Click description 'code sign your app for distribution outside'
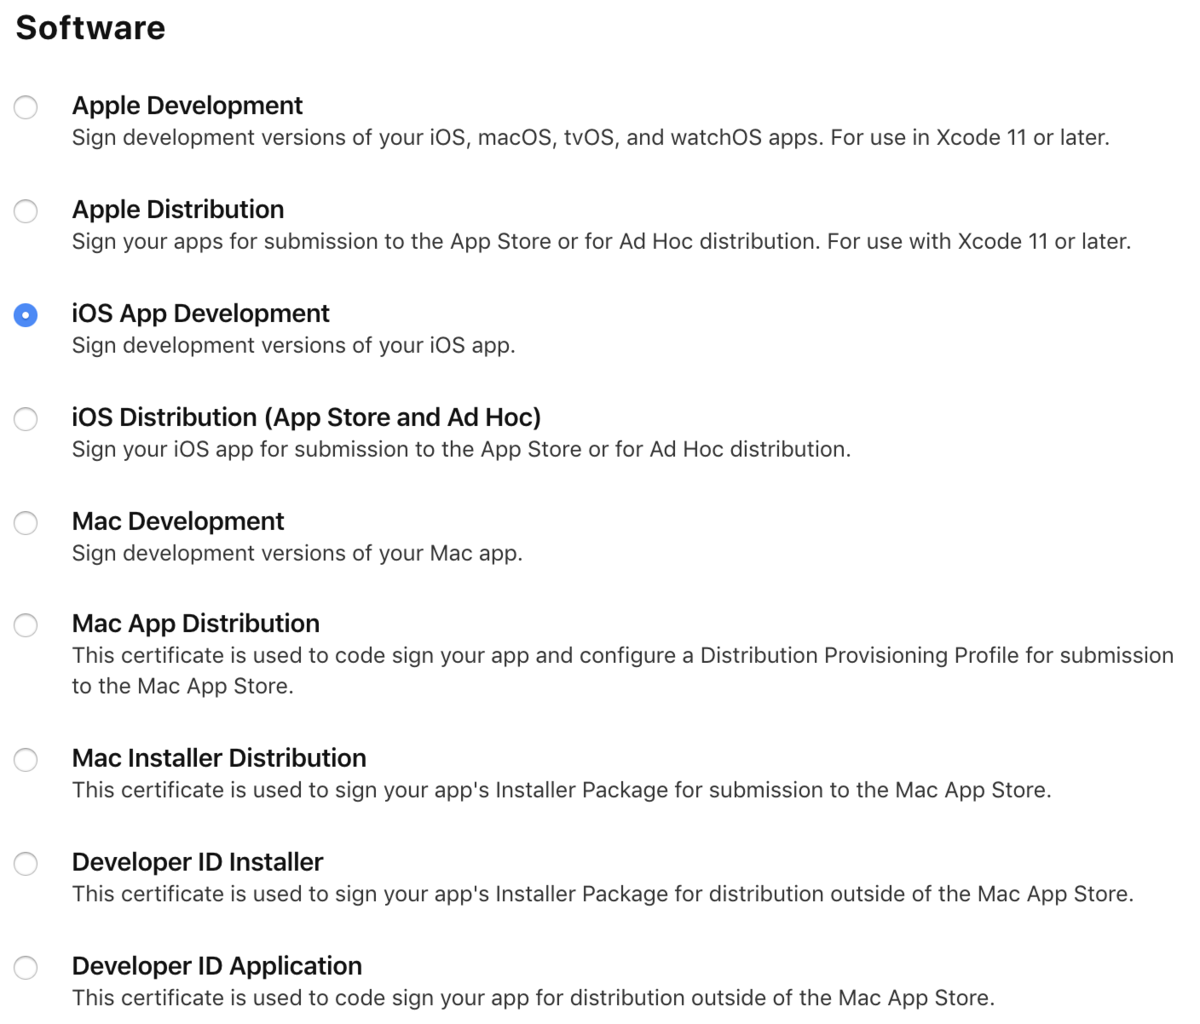Screen dimensions: 1200x1024 coord(533,999)
